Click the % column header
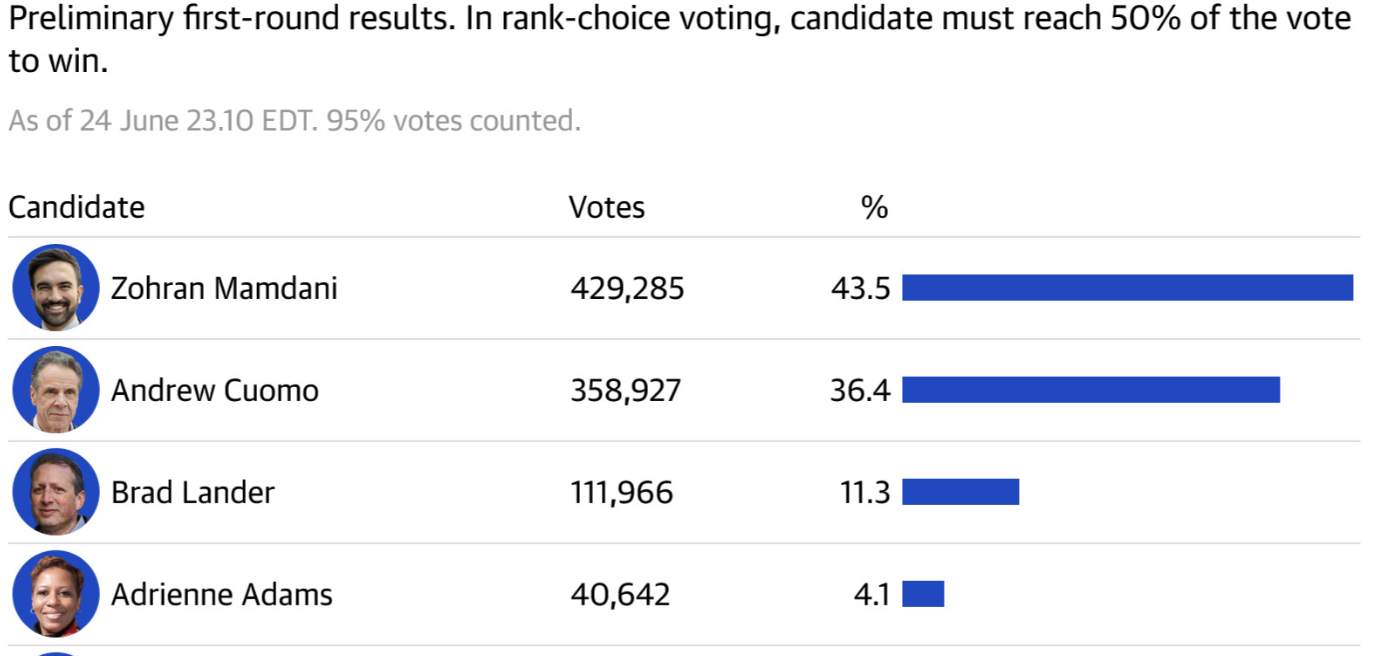Screen dimensions: 1386x656 (874, 207)
